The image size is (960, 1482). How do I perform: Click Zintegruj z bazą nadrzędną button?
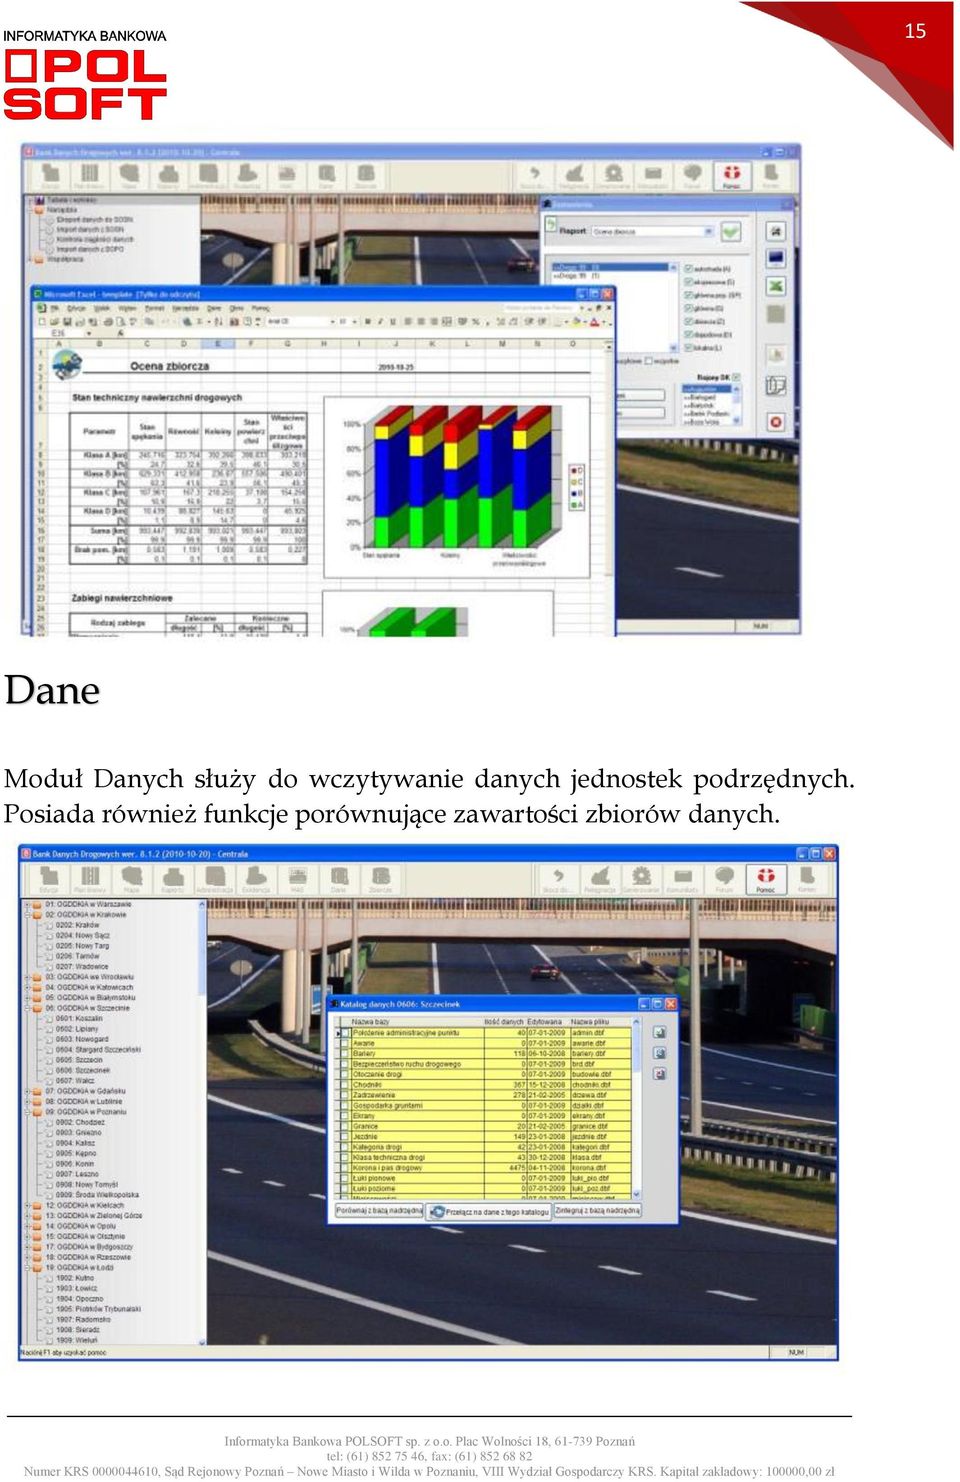(598, 1210)
